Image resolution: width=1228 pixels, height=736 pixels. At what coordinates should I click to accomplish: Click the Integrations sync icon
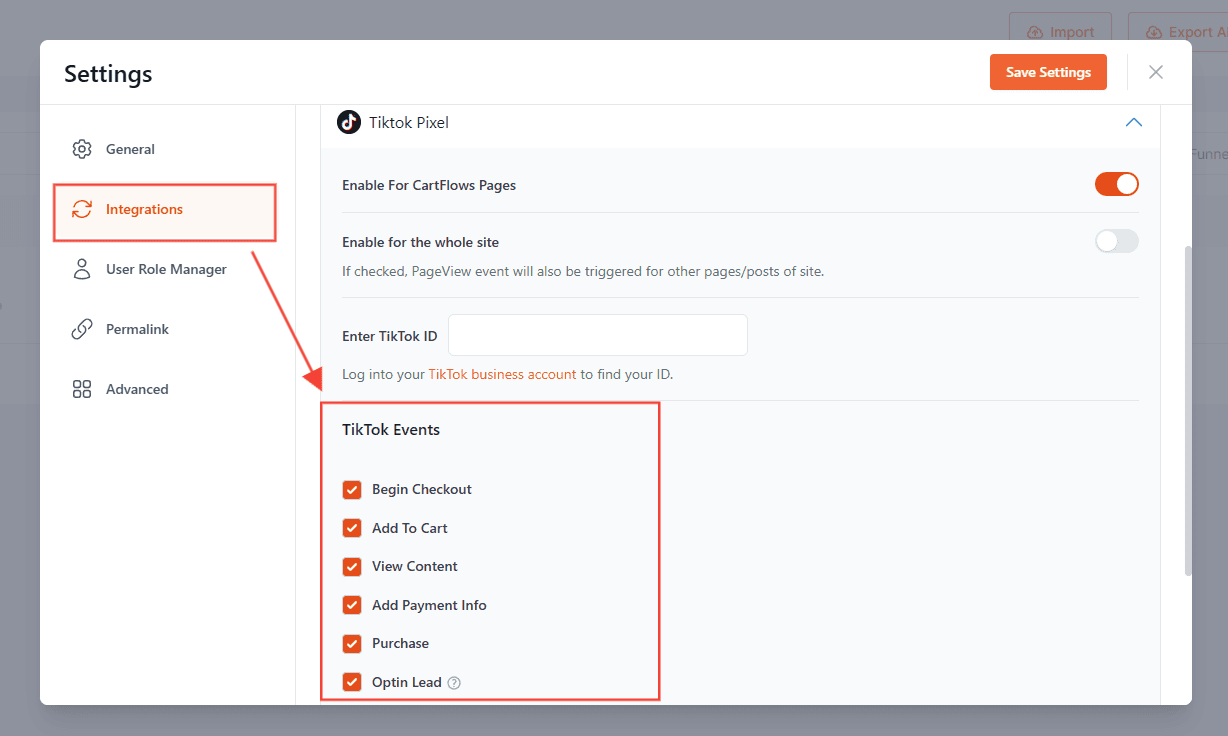coord(82,209)
